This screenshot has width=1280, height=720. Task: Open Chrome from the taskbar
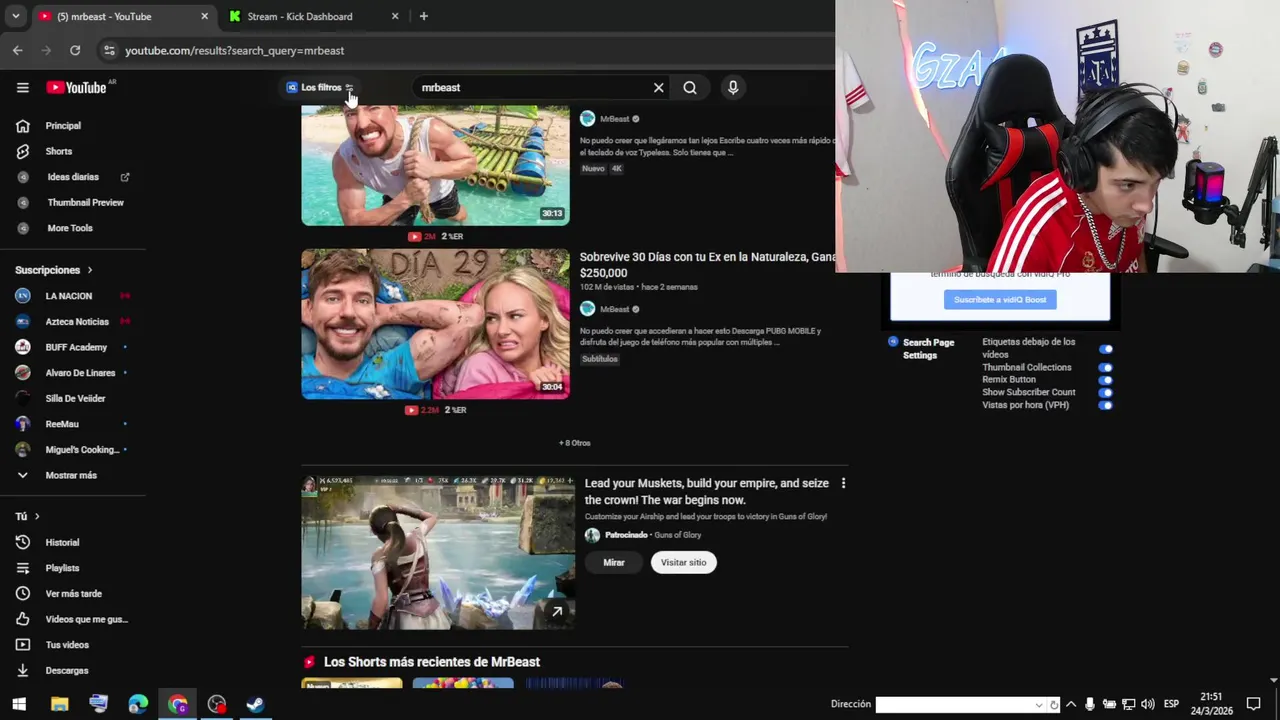(178, 704)
